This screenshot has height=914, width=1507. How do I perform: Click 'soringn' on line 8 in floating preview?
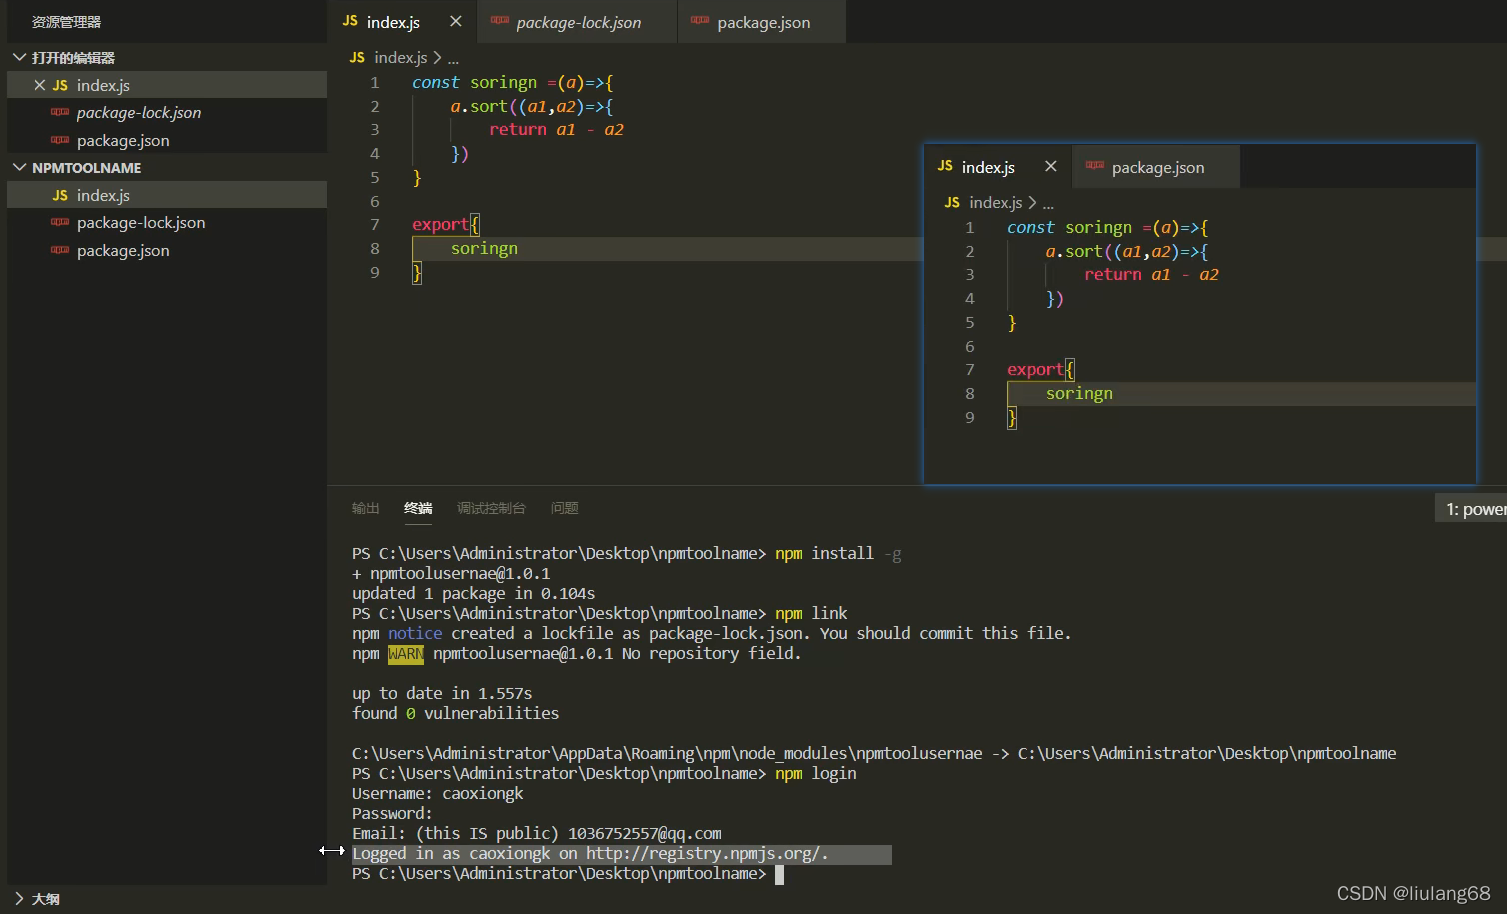[1079, 394]
